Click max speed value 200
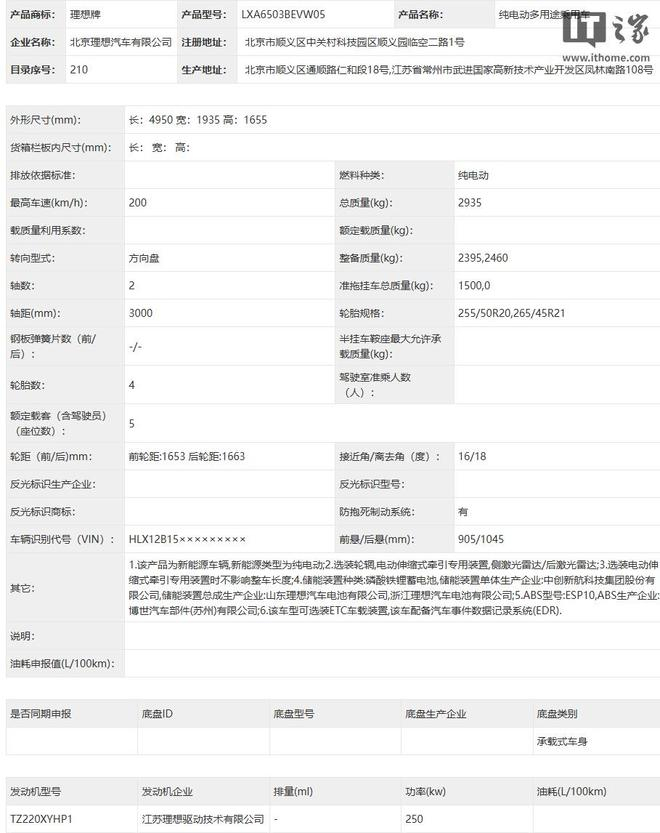Screen dimensions: 660x833 coord(138,203)
